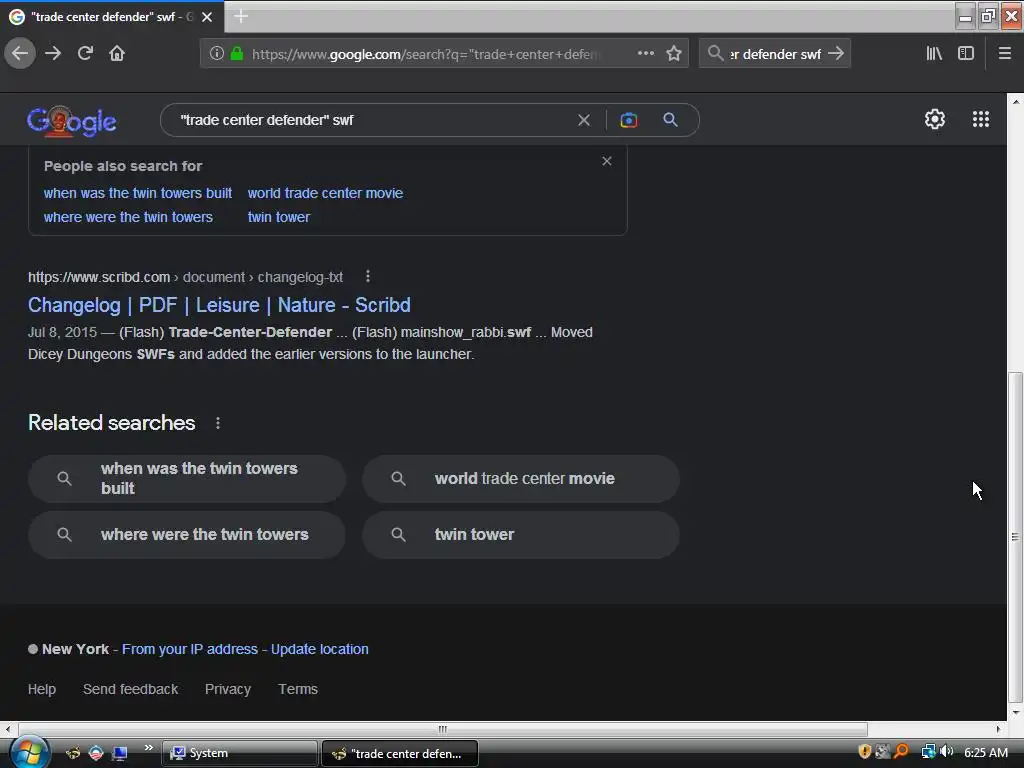The width and height of the screenshot is (1024, 768).
Task: Open three-dot options for Scribd result
Action: pyautogui.click(x=368, y=276)
